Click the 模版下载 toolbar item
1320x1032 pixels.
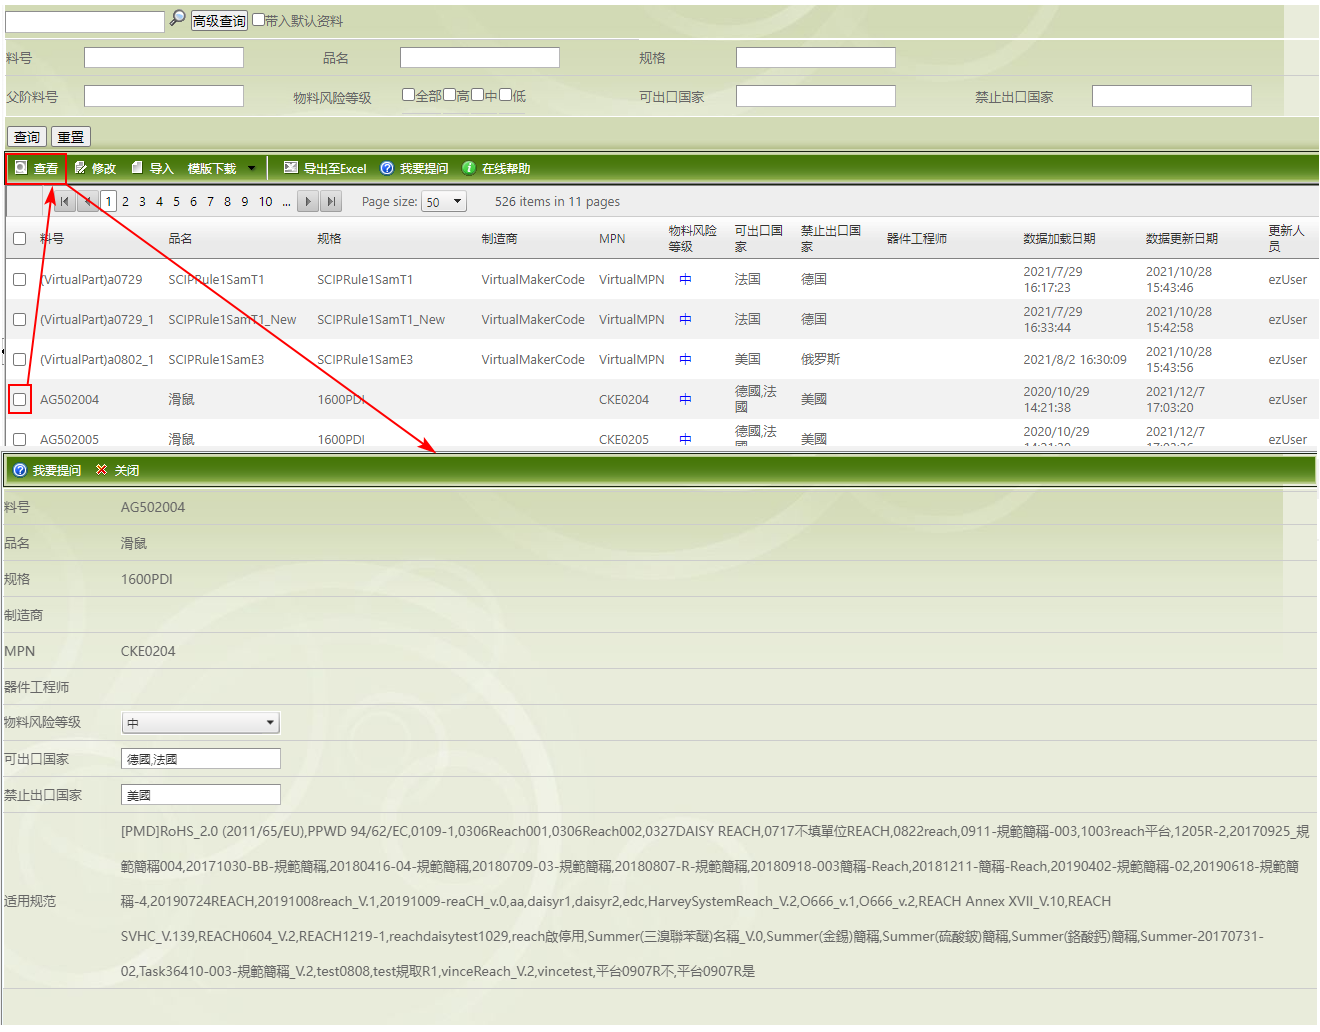(x=212, y=168)
